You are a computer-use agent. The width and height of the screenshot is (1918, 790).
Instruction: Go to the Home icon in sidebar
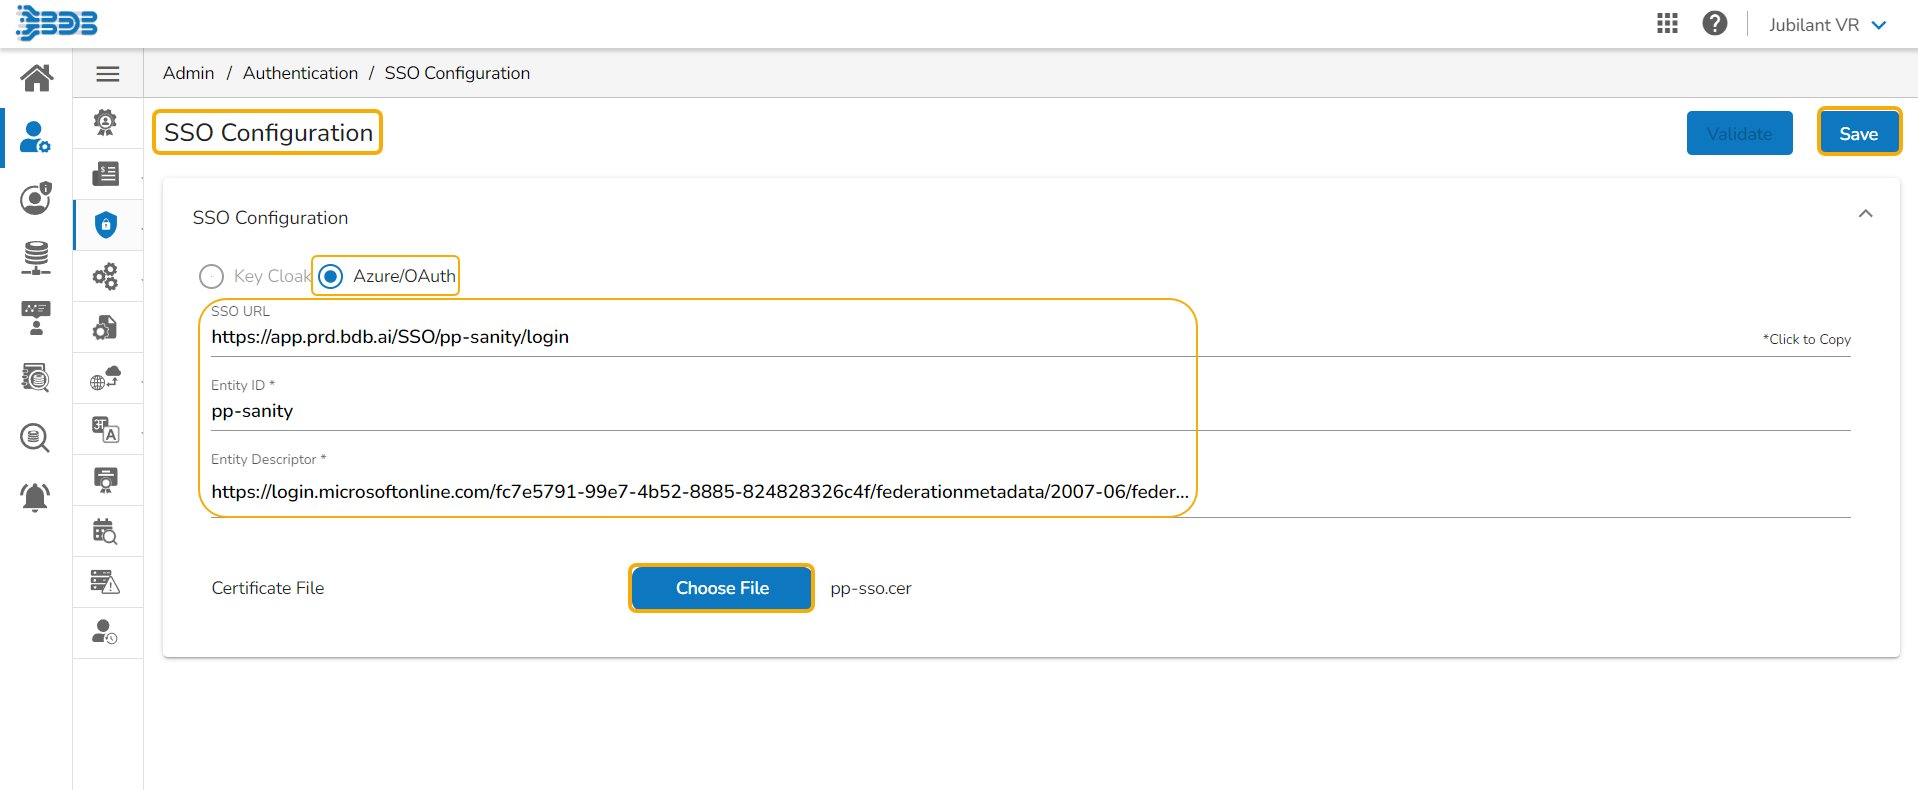tap(37, 77)
